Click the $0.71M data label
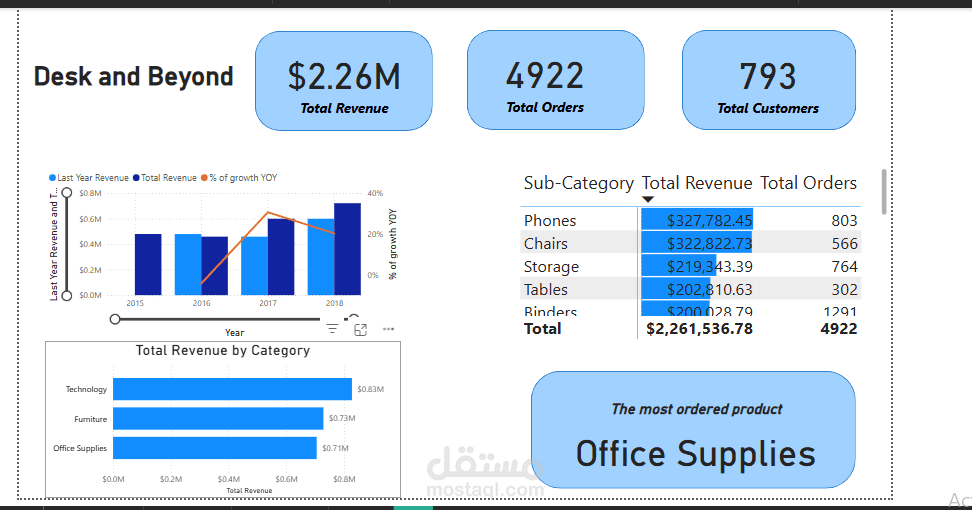 pos(335,448)
